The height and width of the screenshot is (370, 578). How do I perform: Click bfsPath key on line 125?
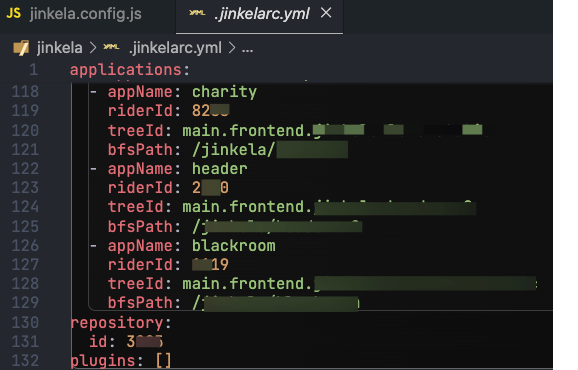click(140, 227)
